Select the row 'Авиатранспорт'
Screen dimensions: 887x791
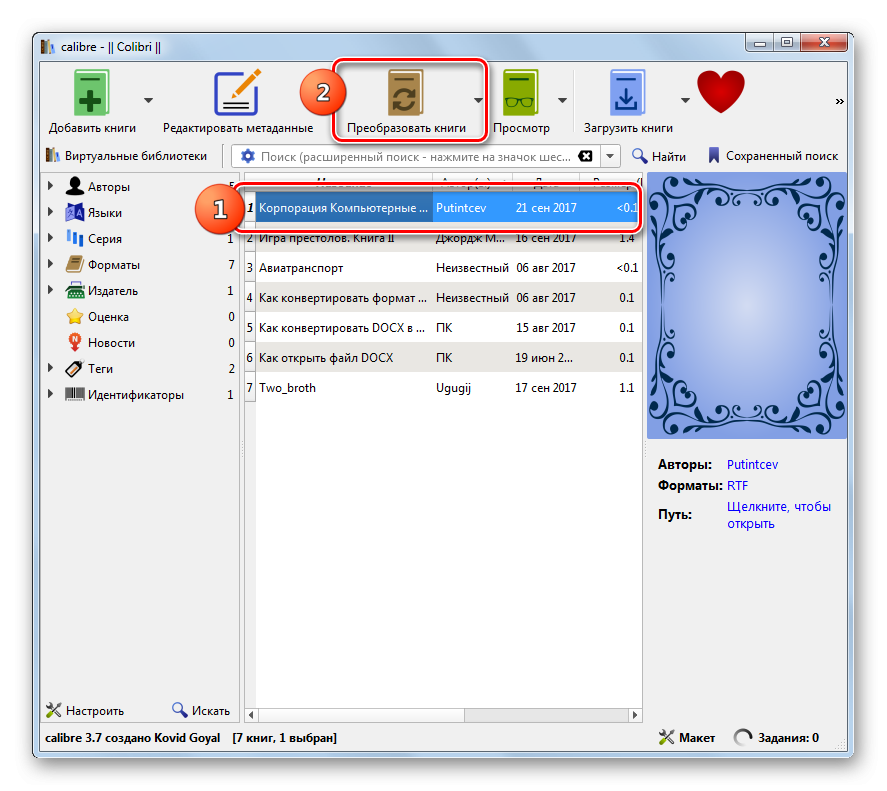443,268
